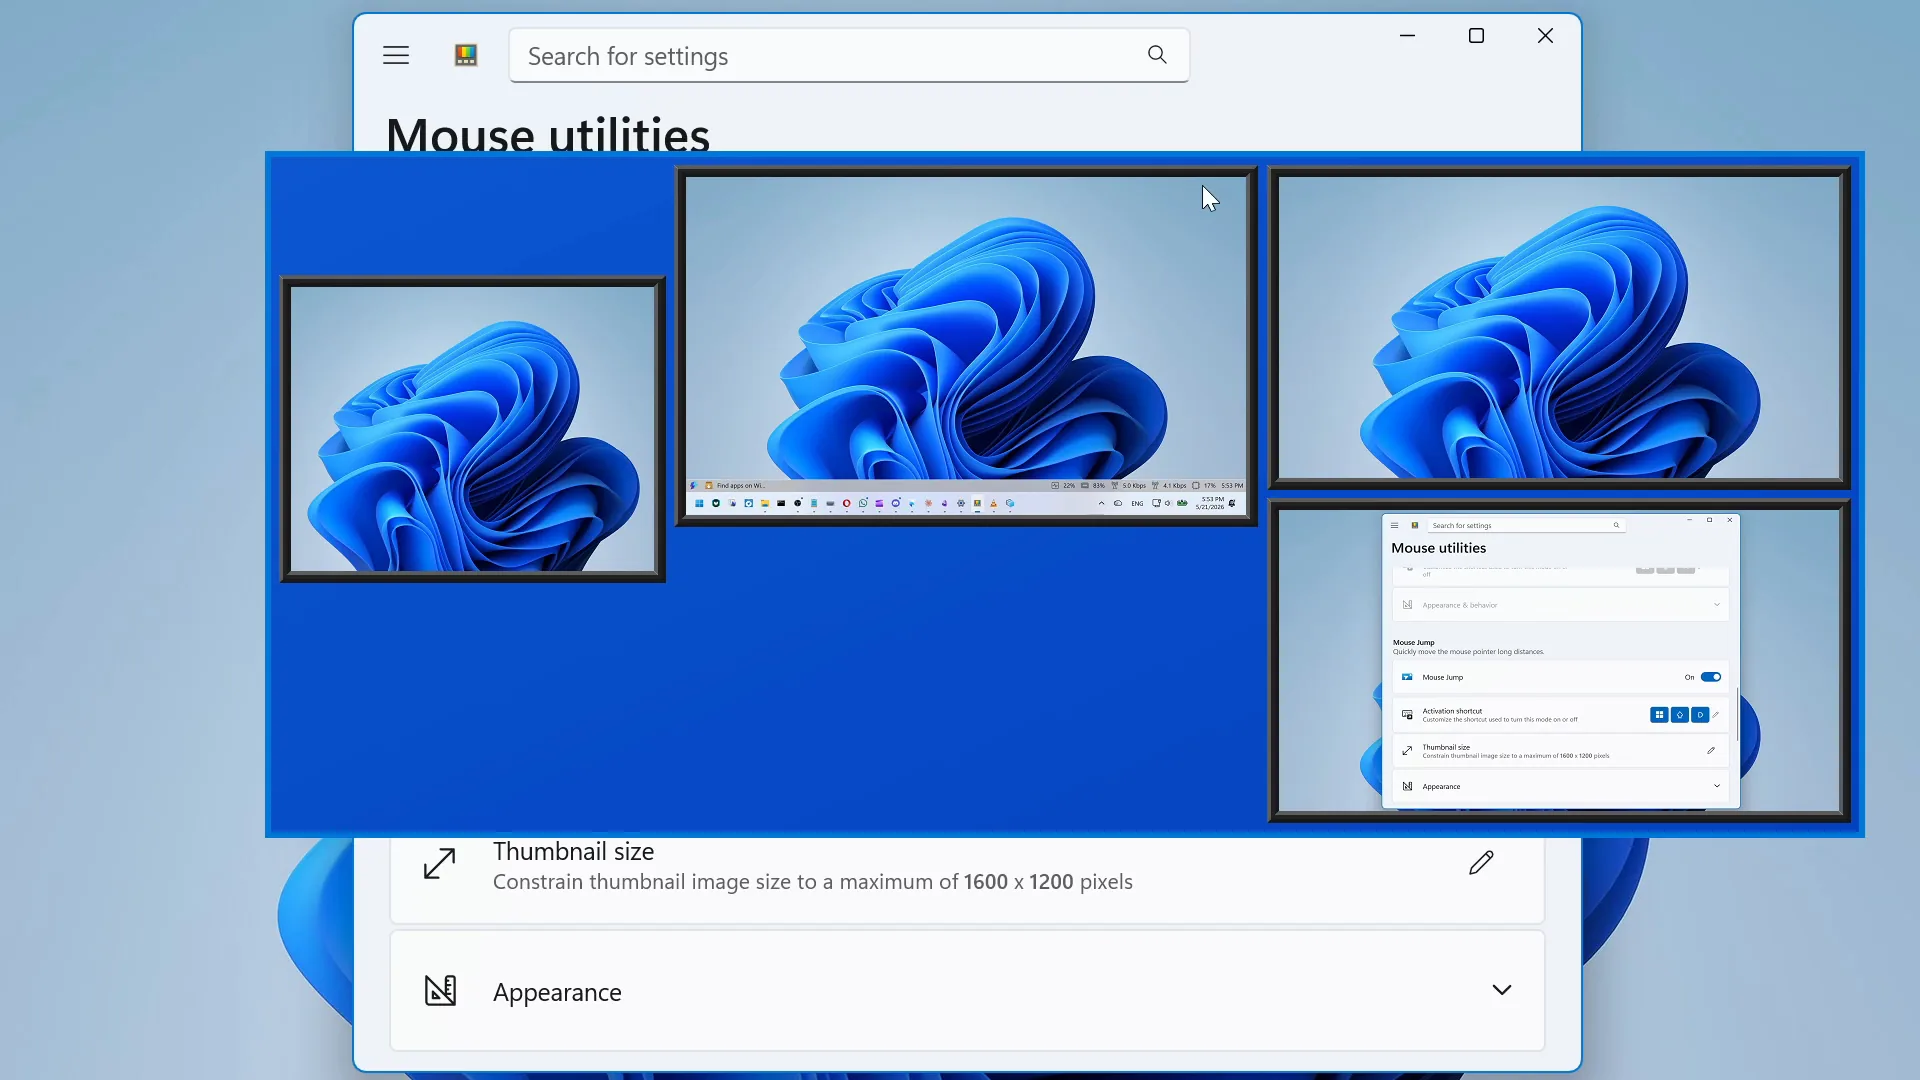Close the PowerToys settings window

1545,36
